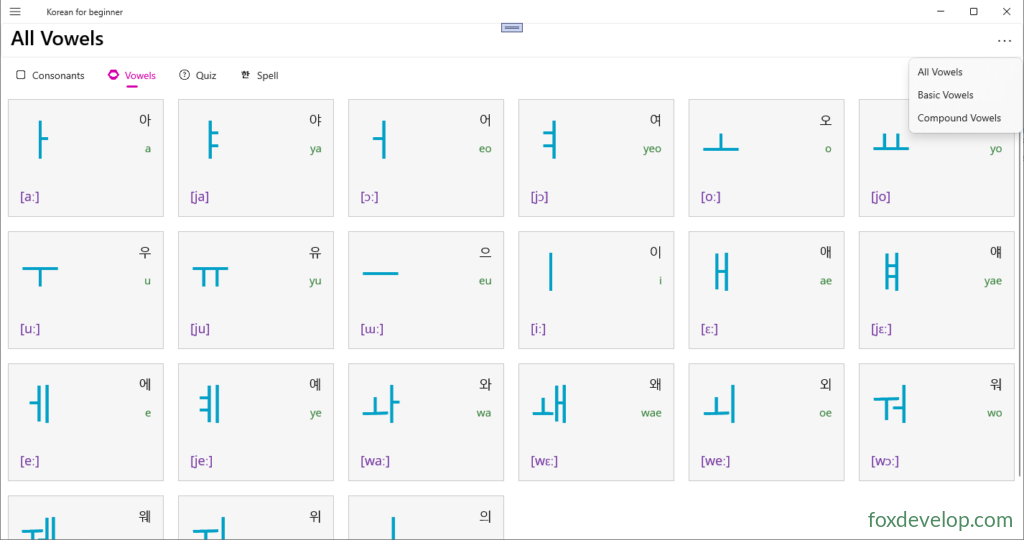The image size is (1024, 540).
Task: Click the question mark Quiz icon
Action: [184, 74]
